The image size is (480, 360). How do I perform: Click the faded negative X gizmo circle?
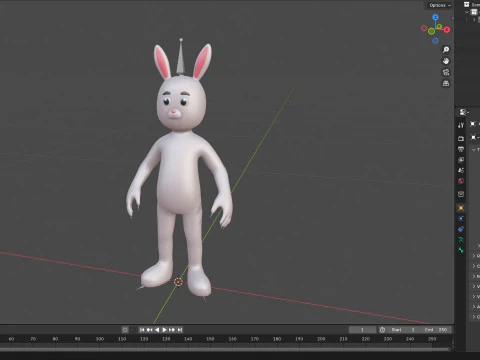424,28
